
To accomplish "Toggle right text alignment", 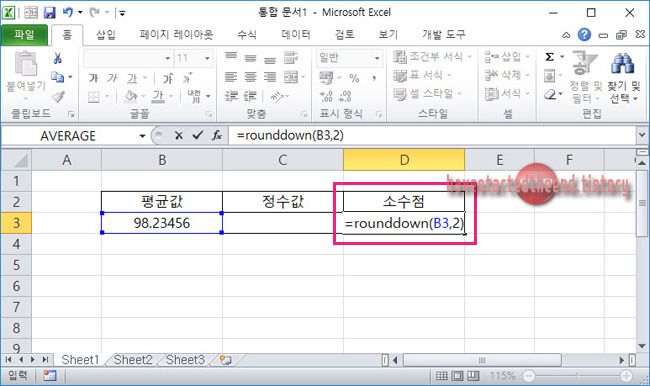I will click(x=270, y=77).
